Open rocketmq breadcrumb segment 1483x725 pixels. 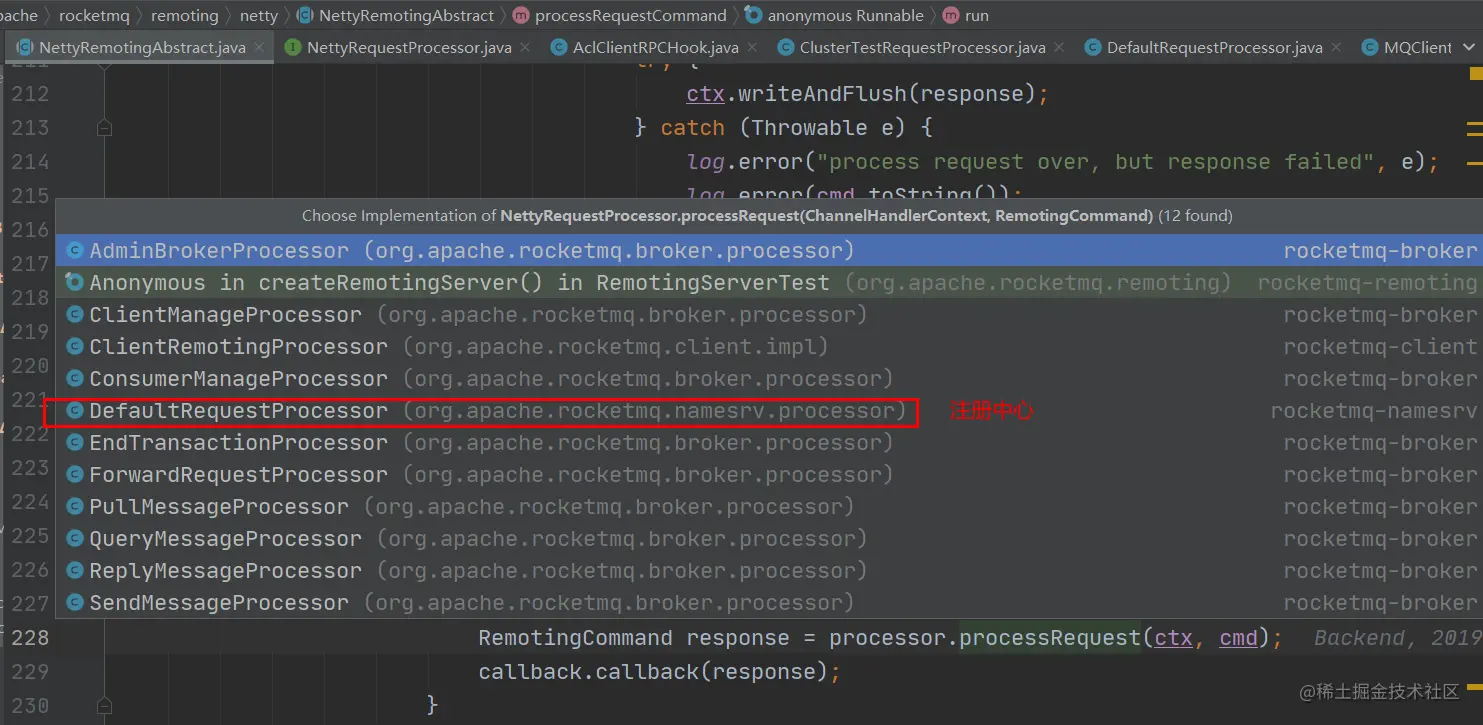(x=92, y=15)
